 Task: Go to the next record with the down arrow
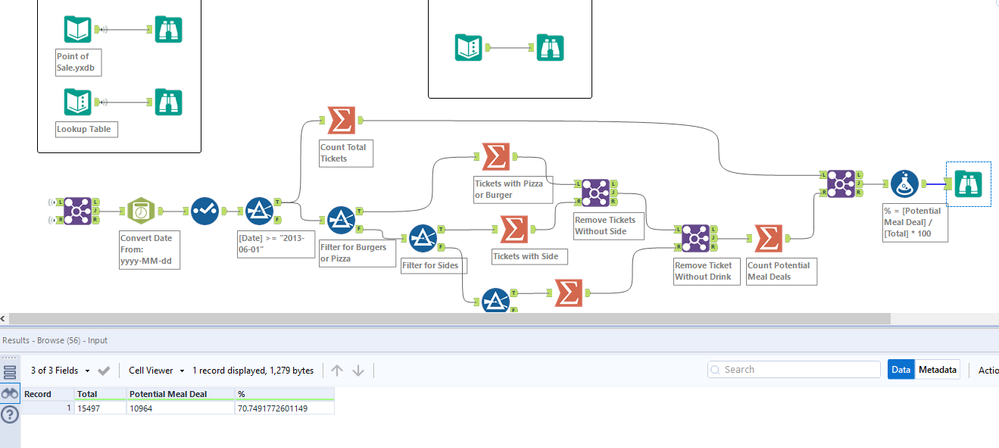tap(358, 370)
